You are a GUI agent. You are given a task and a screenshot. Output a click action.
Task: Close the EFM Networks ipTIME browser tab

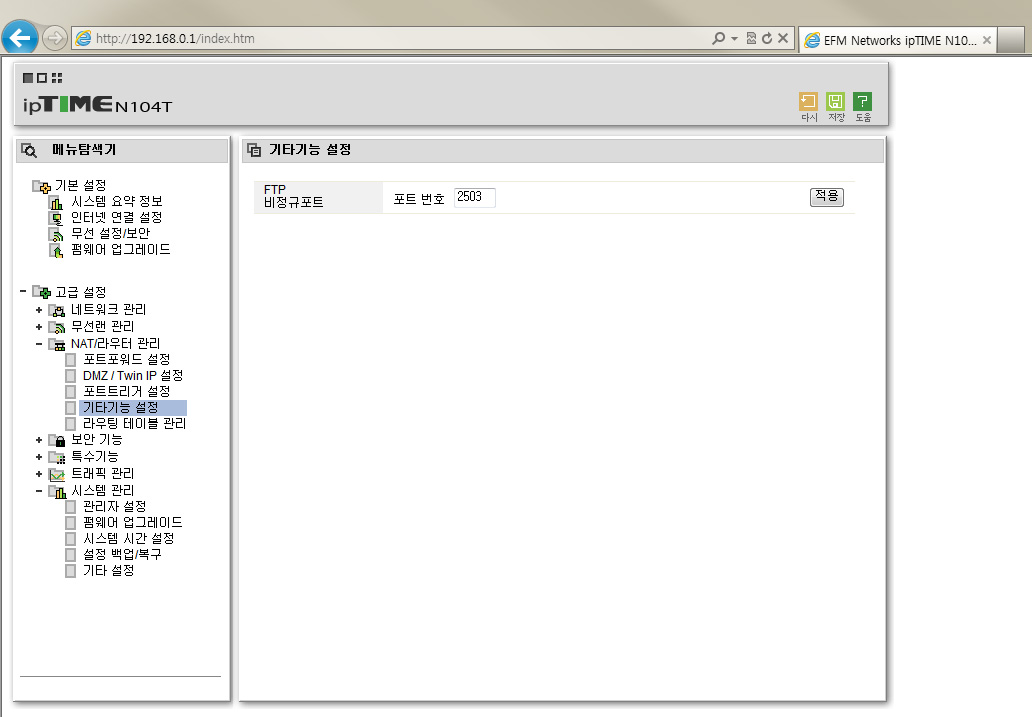click(x=987, y=40)
